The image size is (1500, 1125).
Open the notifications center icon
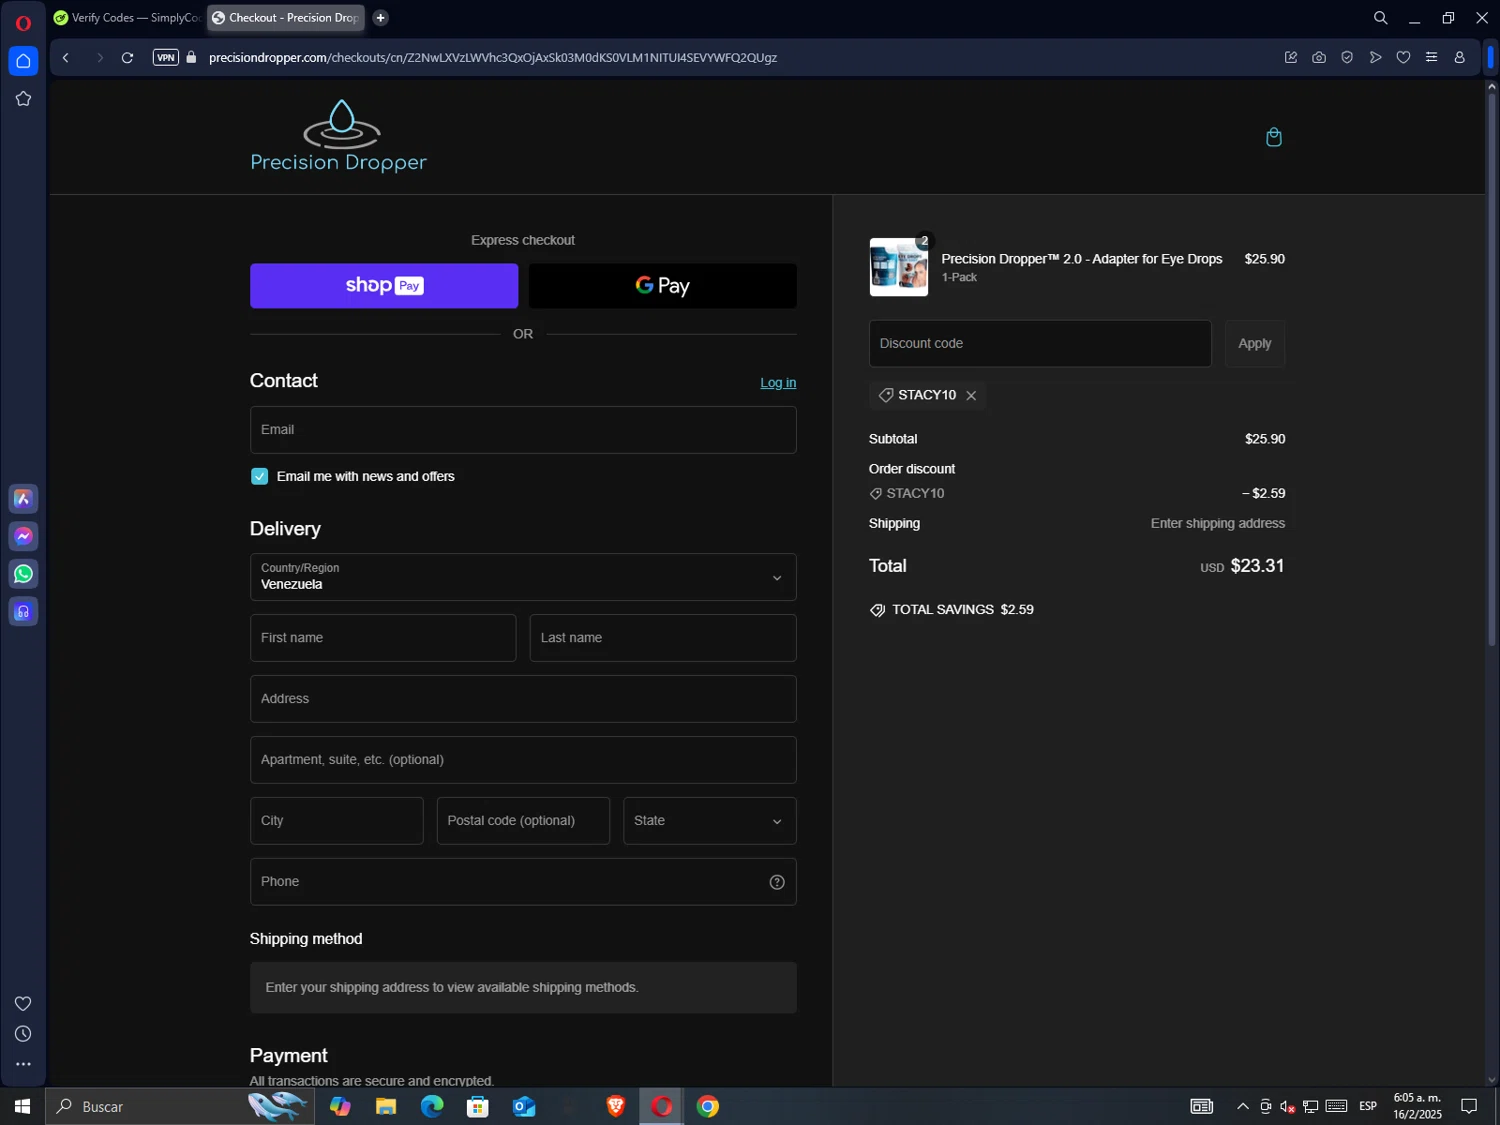click(1469, 1106)
